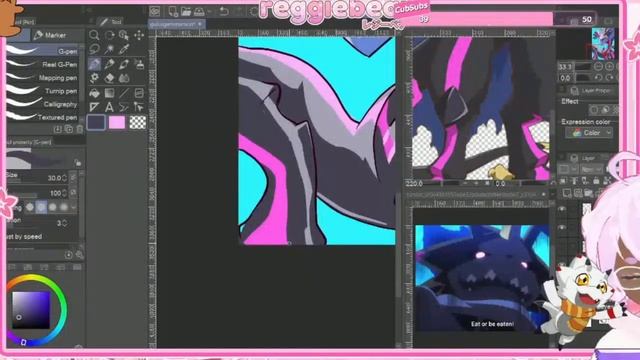This screenshot has height=360, width=640.
Task: Toggle visibility eye of second layer
Action: point(562,227)
